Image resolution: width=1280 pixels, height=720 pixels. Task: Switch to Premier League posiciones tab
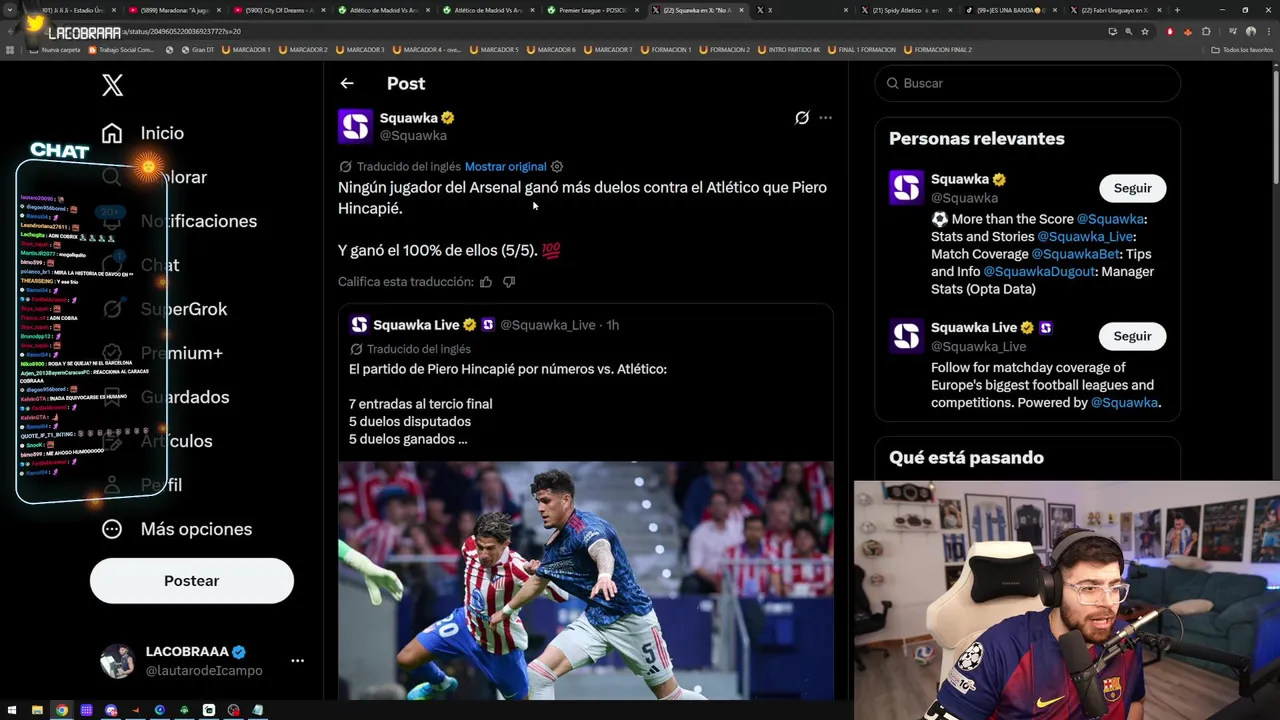[x=592, y=10]
